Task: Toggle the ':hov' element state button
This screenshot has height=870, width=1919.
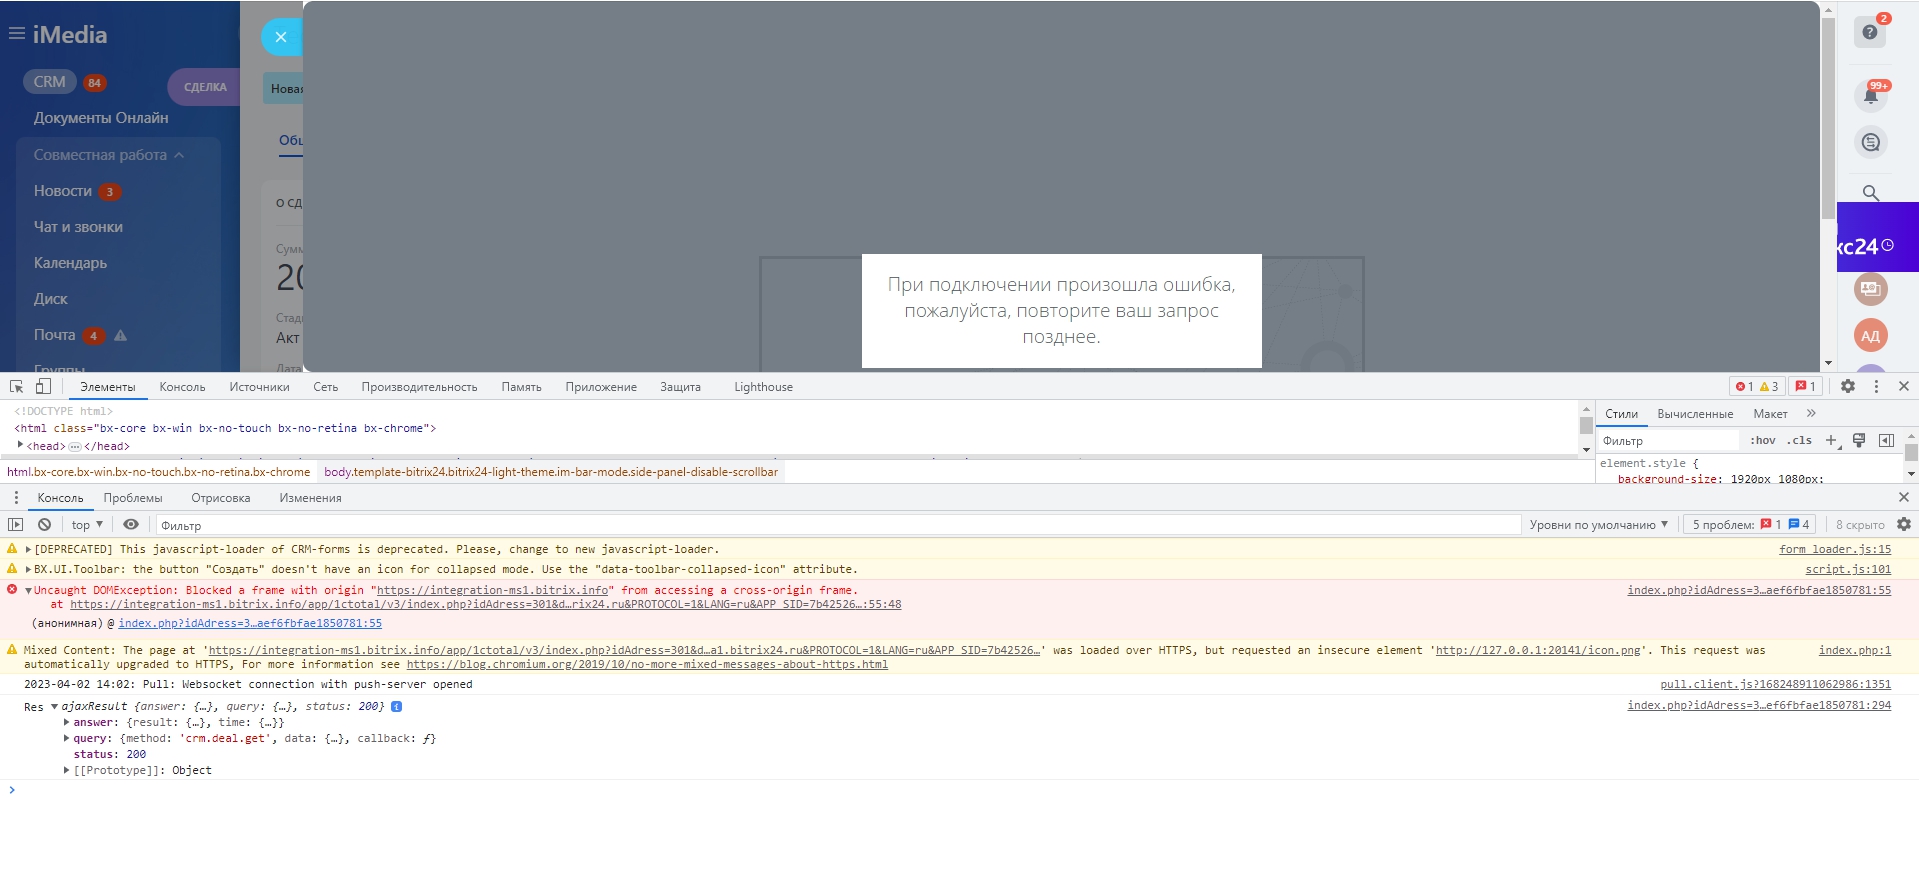Action: point(1762,441)
